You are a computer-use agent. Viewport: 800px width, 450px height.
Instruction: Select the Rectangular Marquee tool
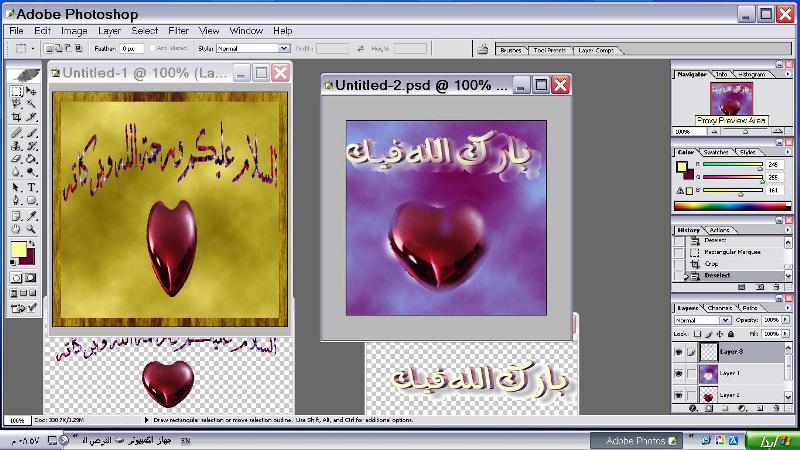coord(17,91)
